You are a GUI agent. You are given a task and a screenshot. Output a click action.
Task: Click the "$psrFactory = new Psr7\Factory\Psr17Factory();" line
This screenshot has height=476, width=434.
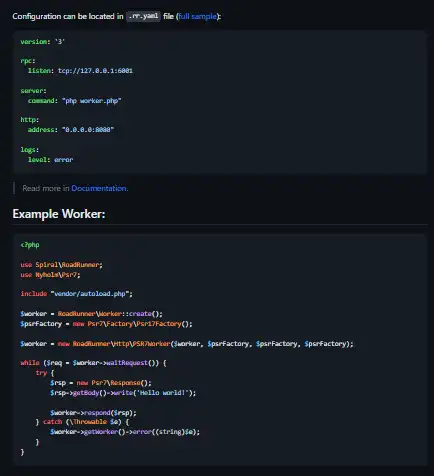pyautogui.click(x=106, y=324)
